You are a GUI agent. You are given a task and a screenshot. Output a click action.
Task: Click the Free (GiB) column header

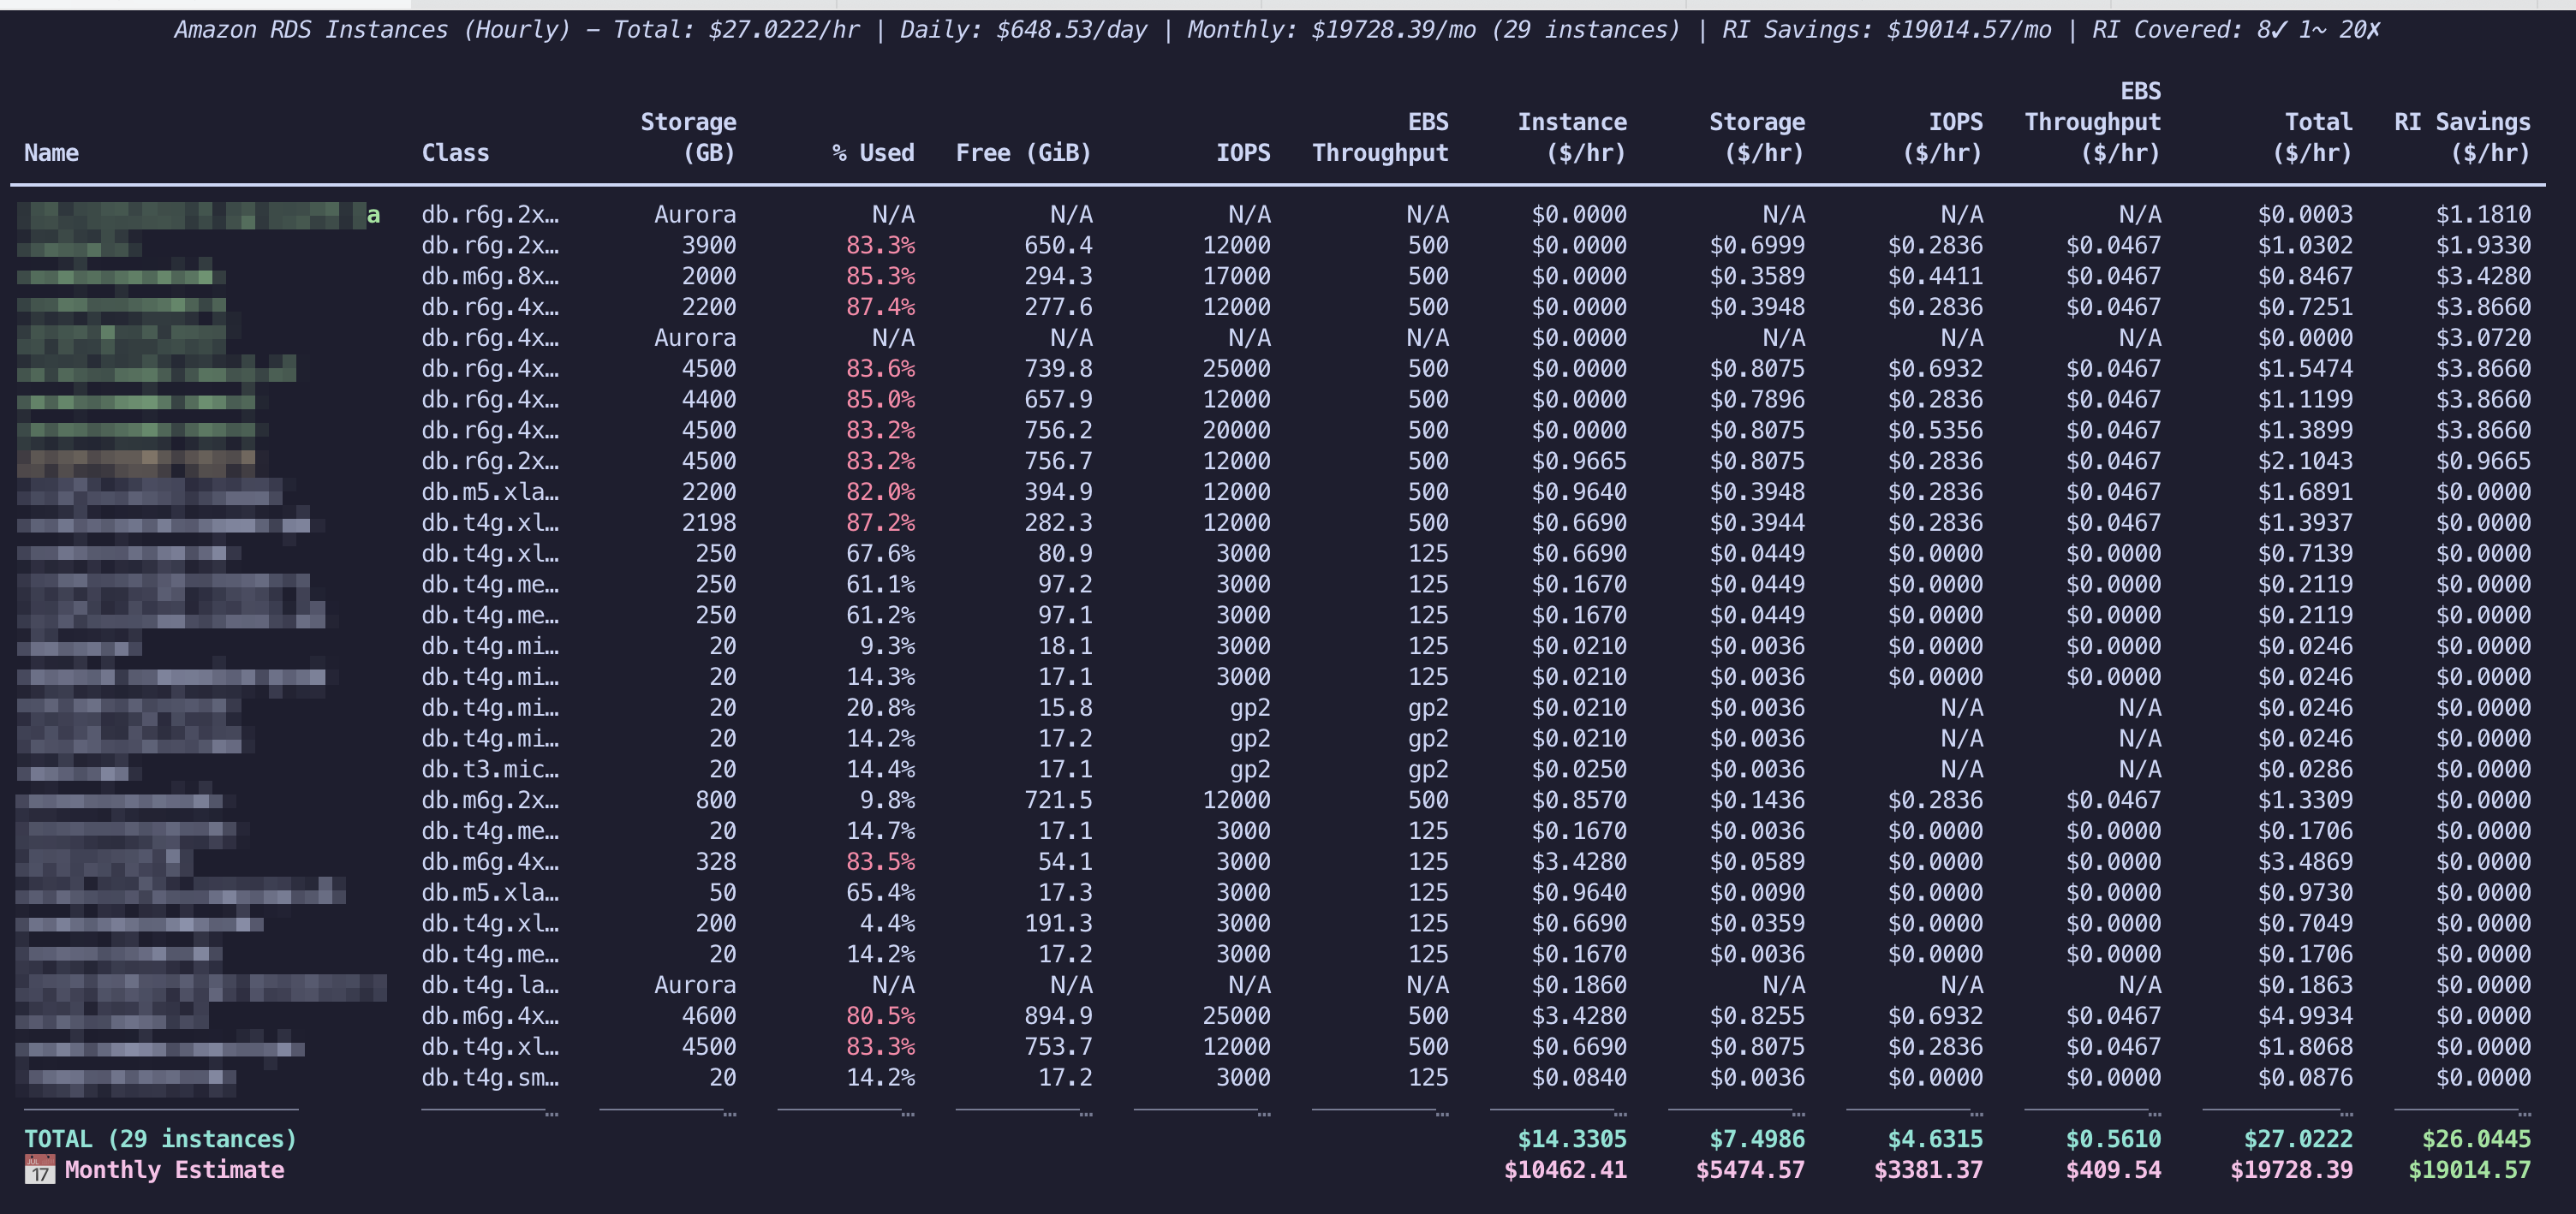1023,153
